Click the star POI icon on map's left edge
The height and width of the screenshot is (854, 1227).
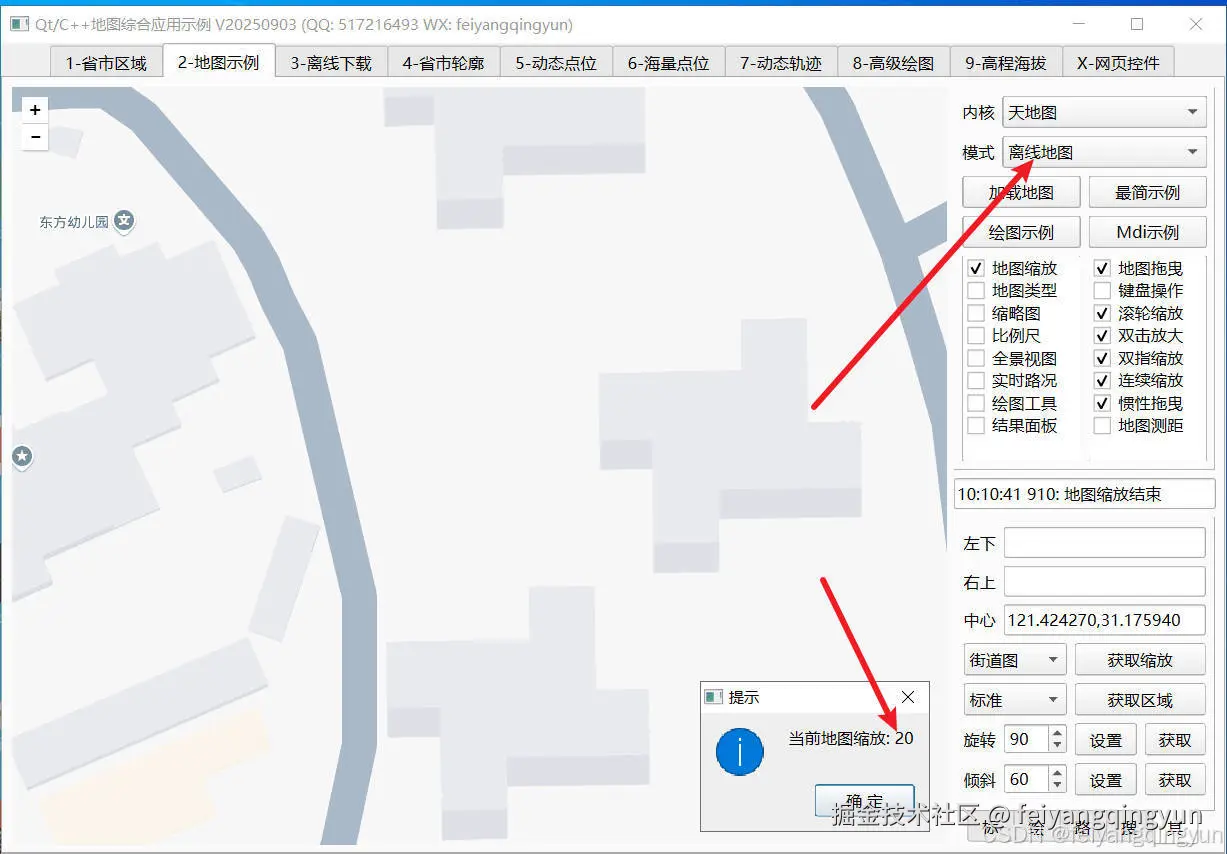22,457
